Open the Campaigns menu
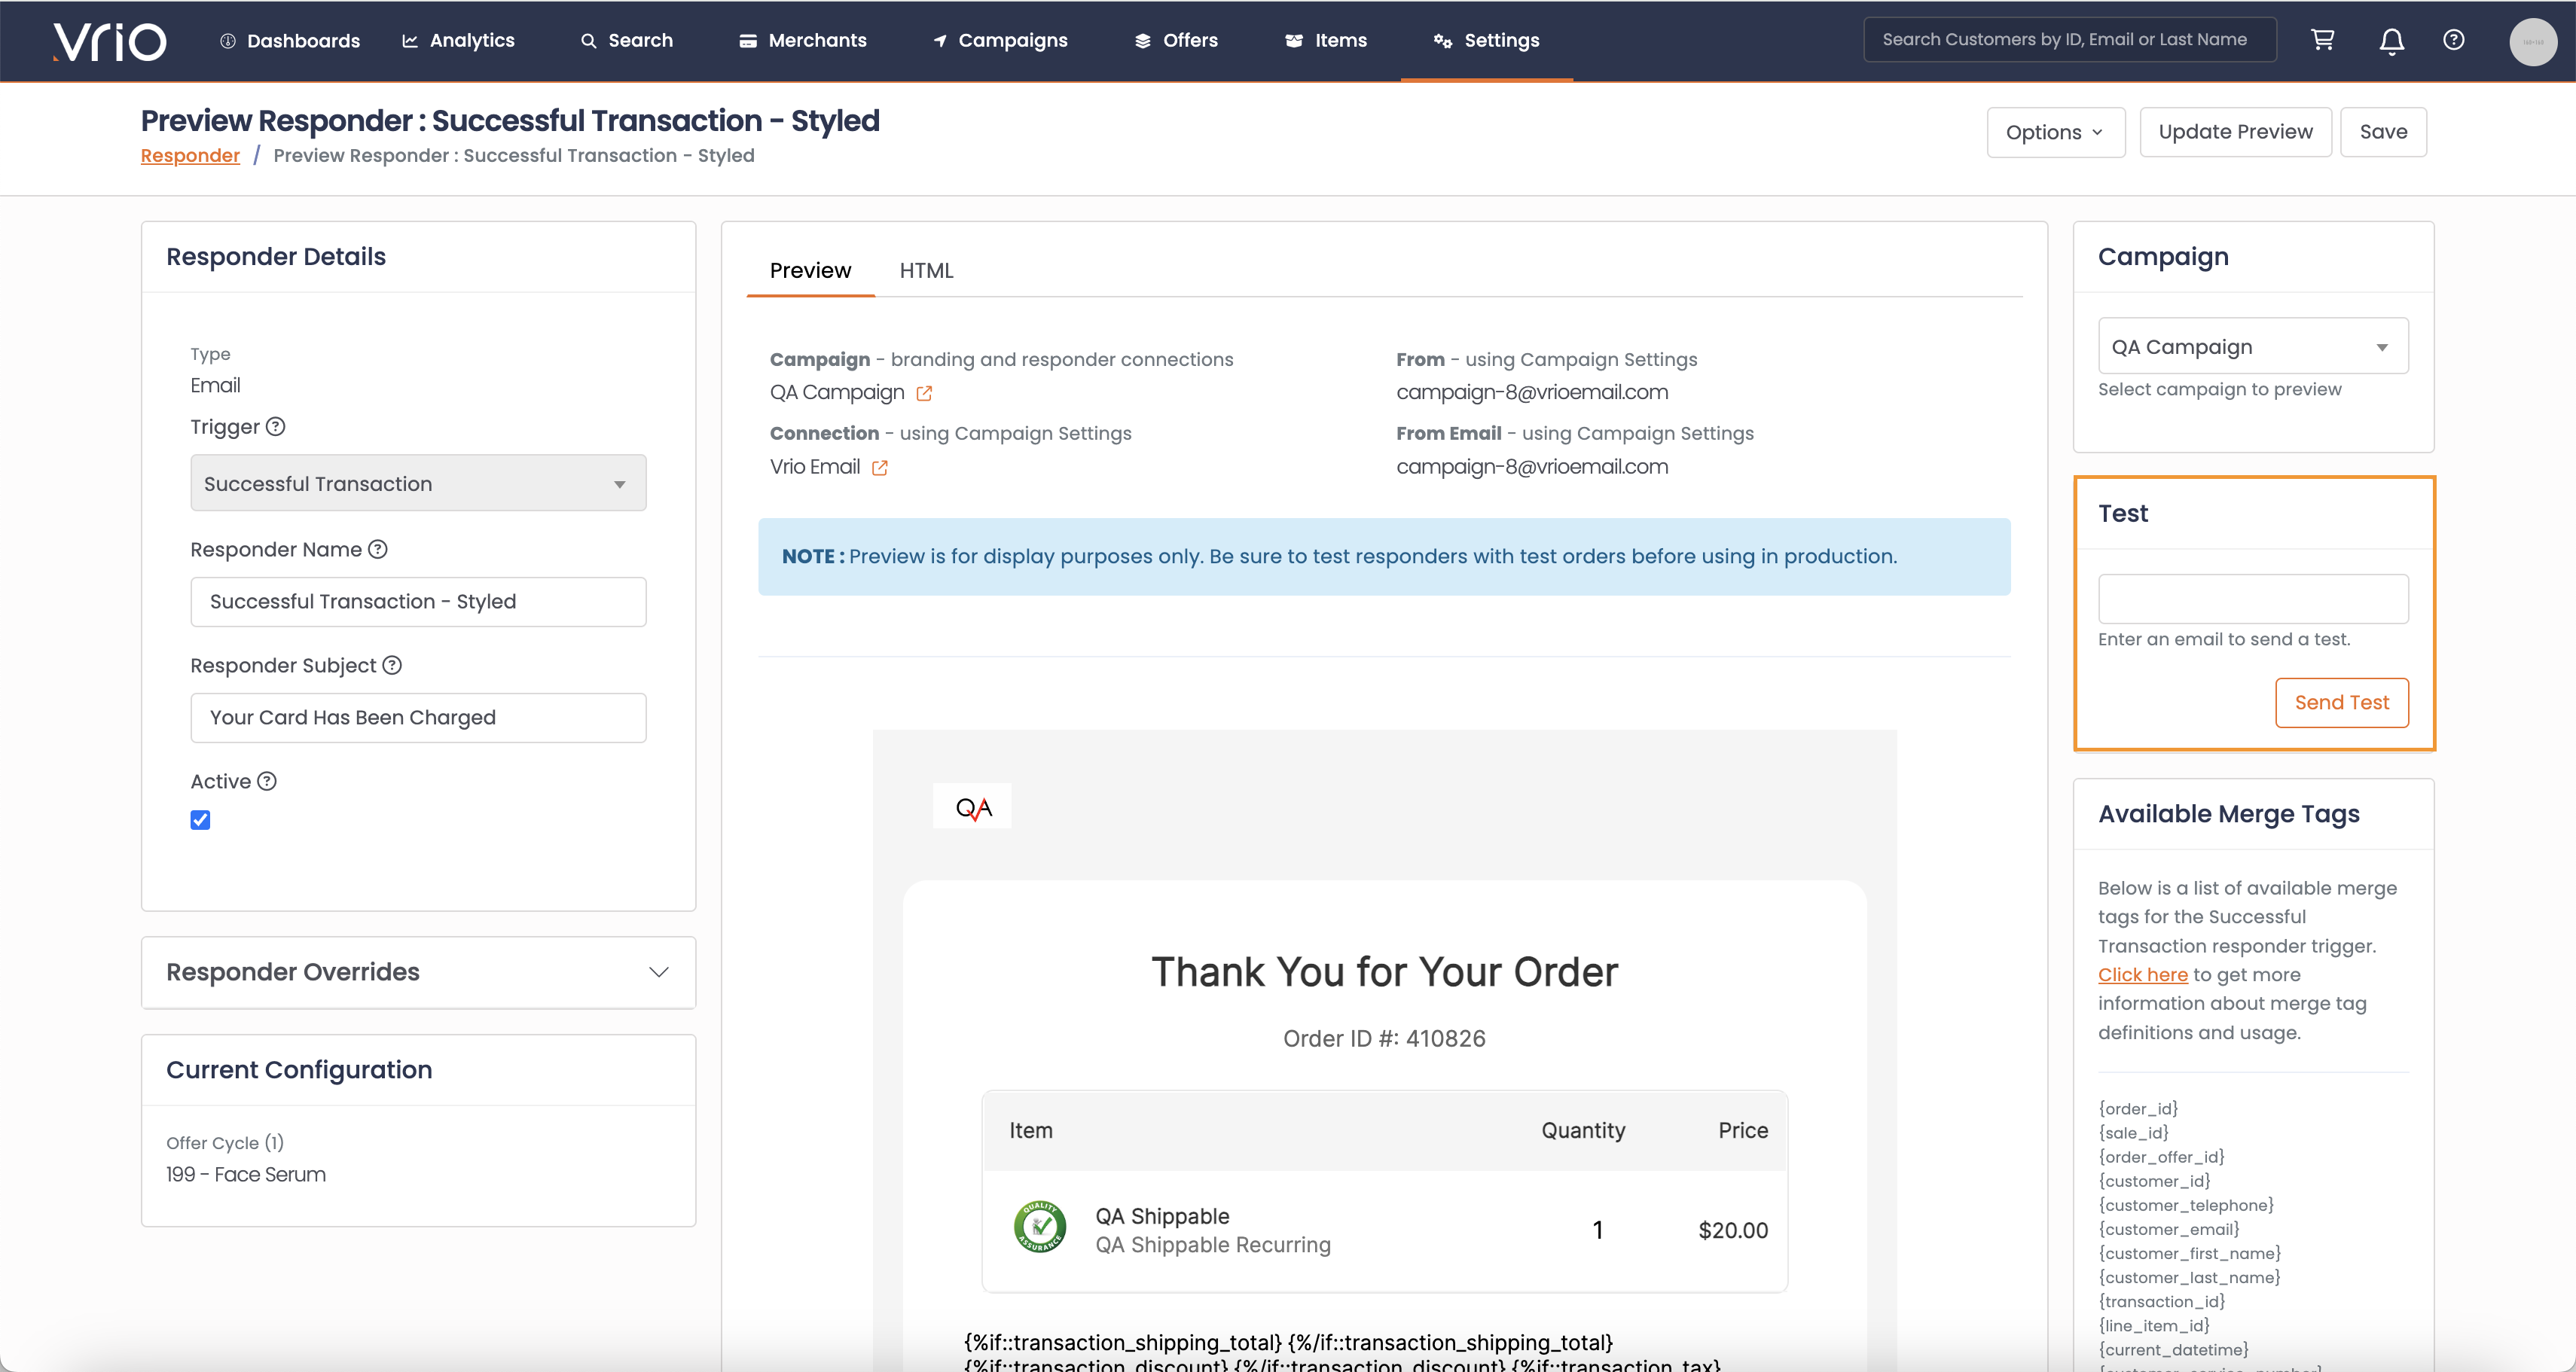The image size is (2576, 1372). [x=1000, y=41]
